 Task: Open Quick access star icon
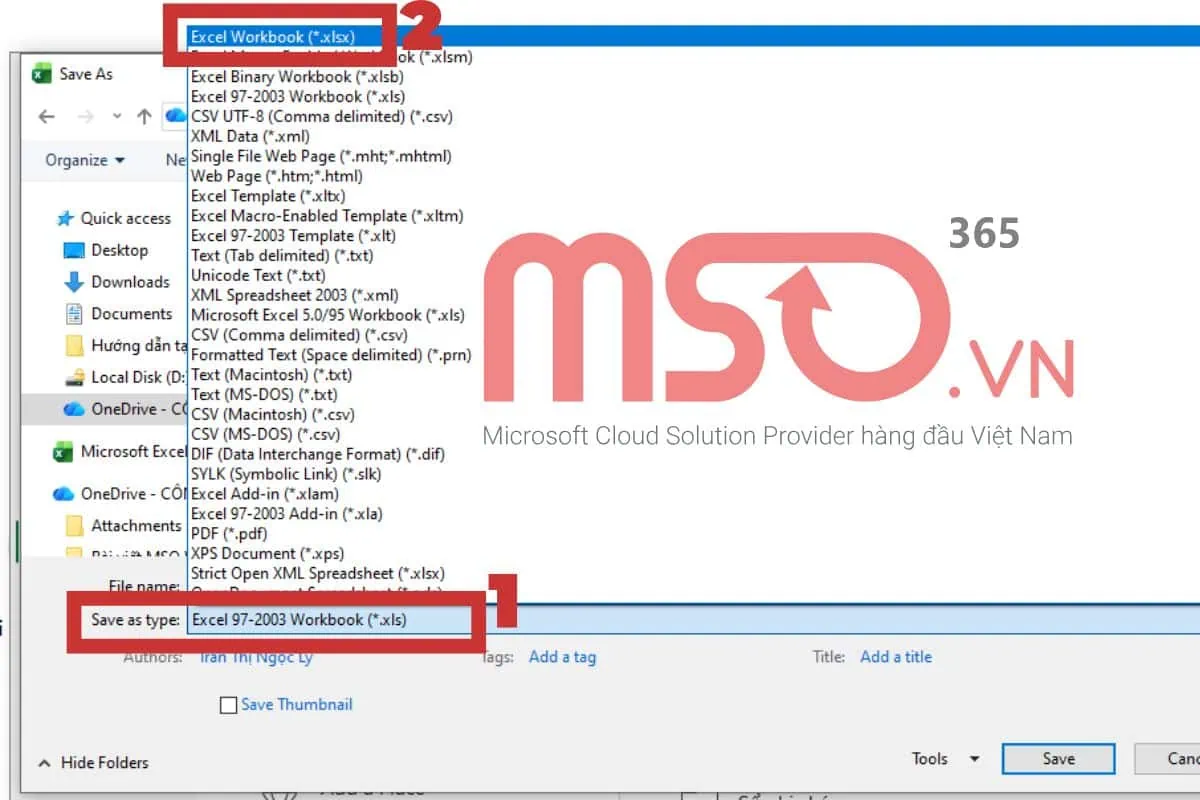click(66, 219)
